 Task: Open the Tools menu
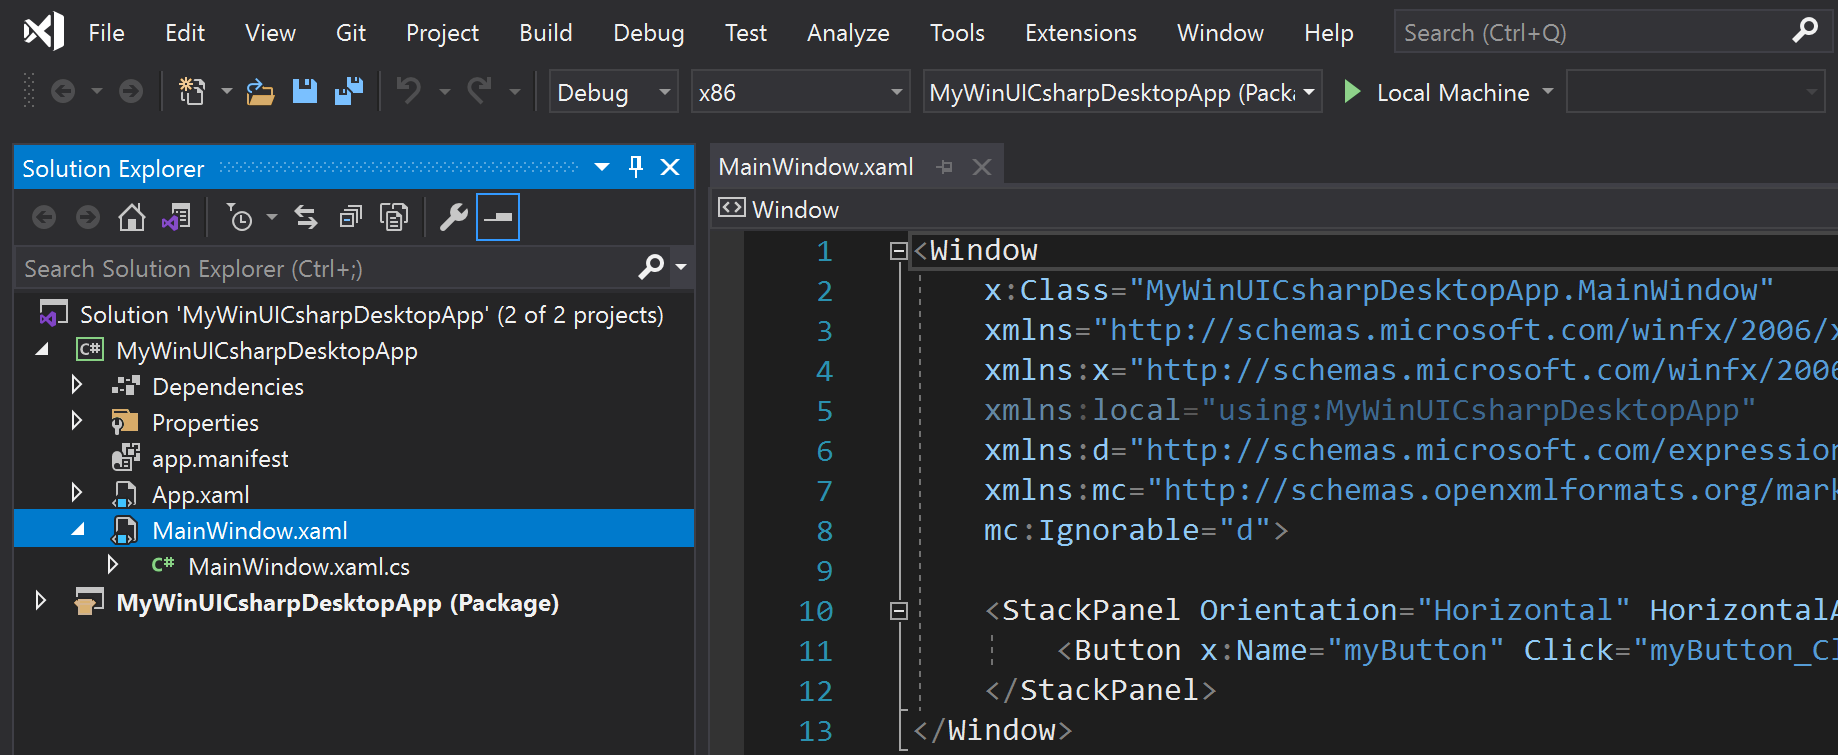click(957, 33)
